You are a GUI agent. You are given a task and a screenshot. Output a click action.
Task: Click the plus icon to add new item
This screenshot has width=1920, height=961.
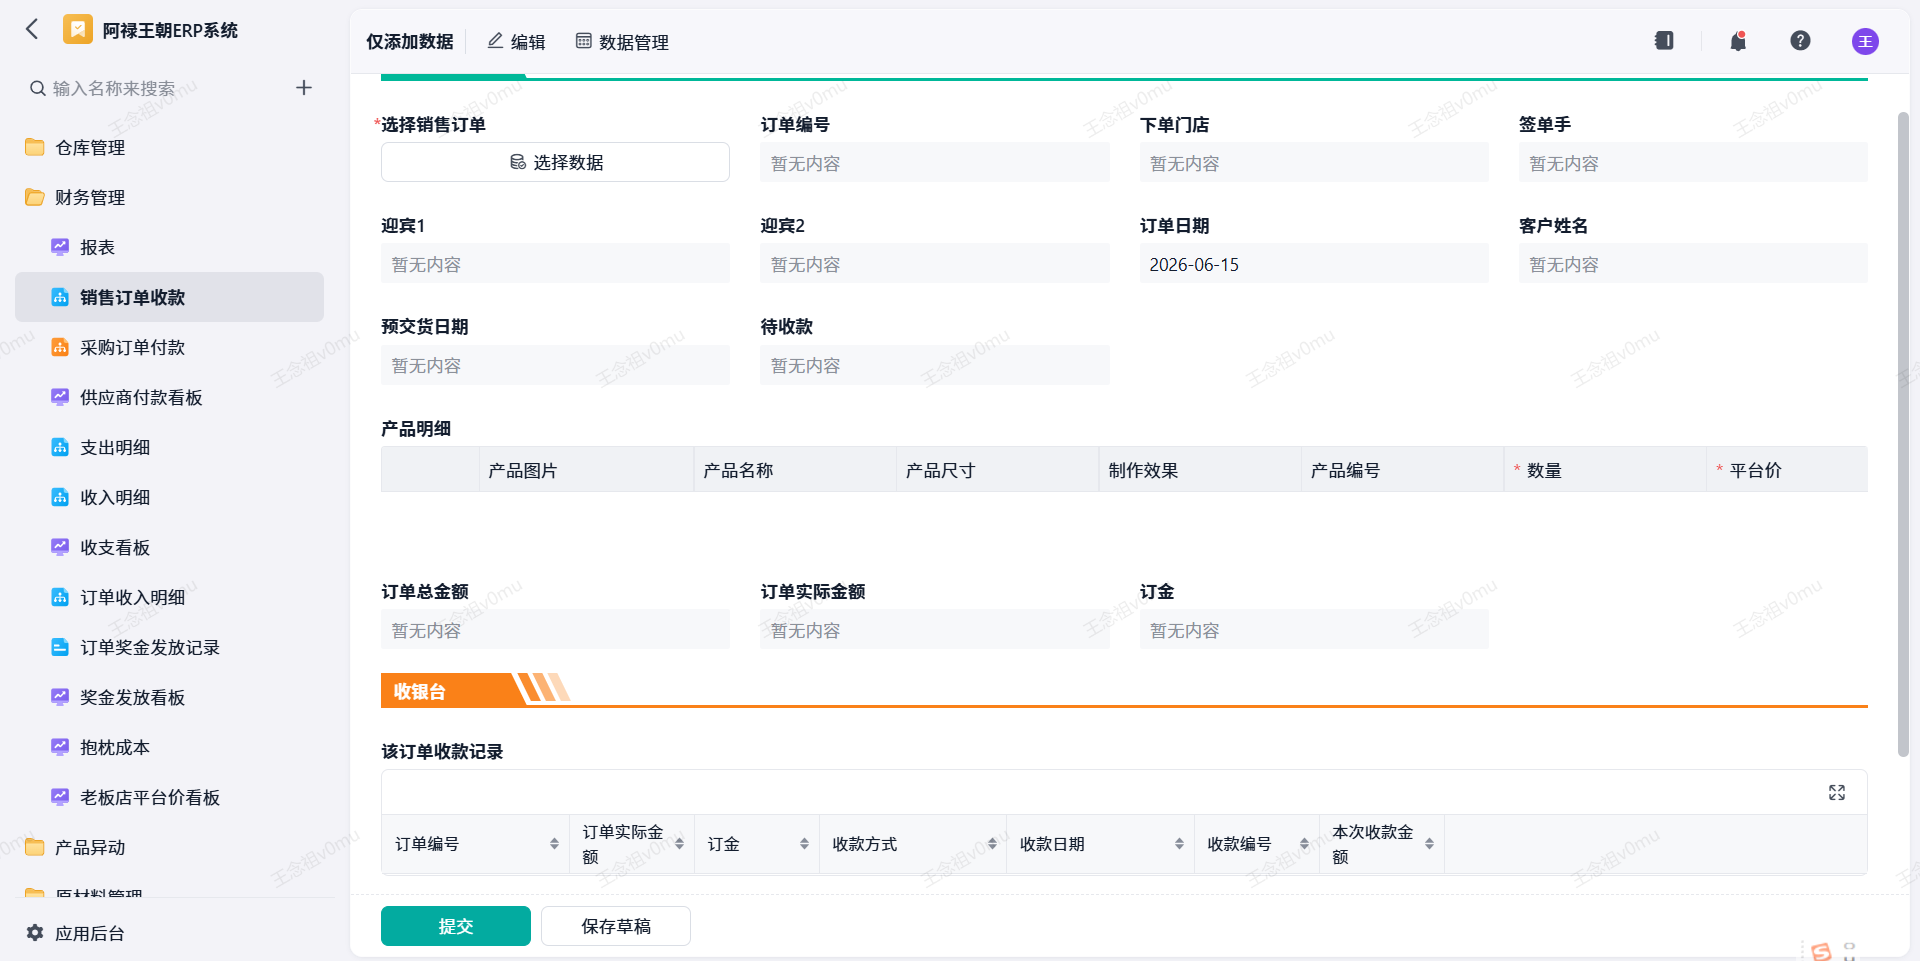click(x=304, y=88)
